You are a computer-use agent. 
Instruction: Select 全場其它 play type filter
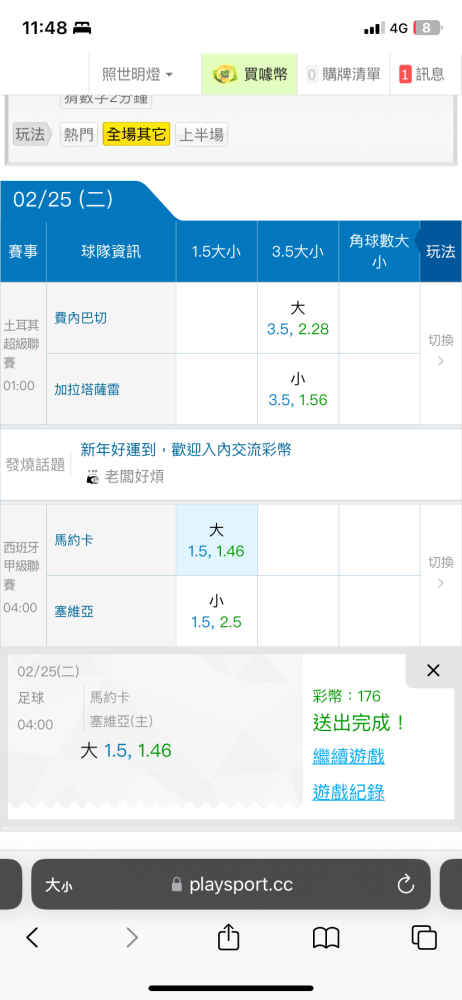[137, 135]
